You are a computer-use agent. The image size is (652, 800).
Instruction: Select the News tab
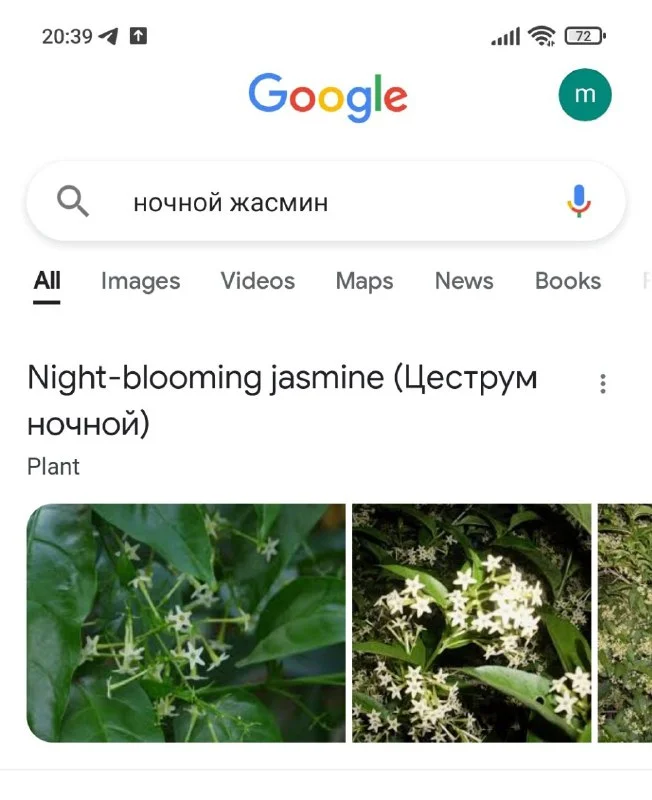pyautogui.click(x=464, y=281)
